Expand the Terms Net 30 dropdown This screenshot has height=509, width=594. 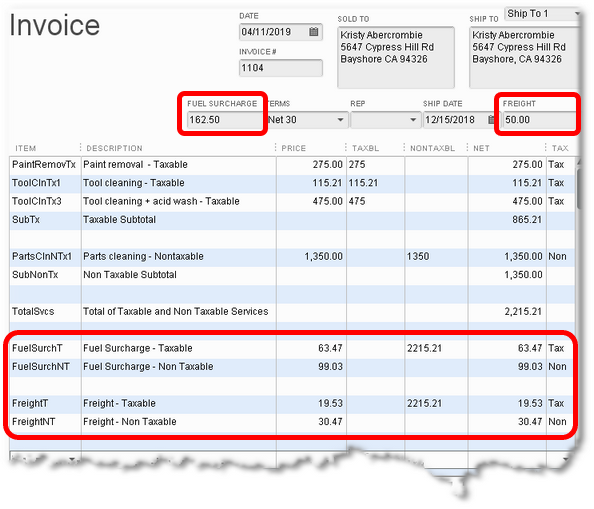pos(340,120)
